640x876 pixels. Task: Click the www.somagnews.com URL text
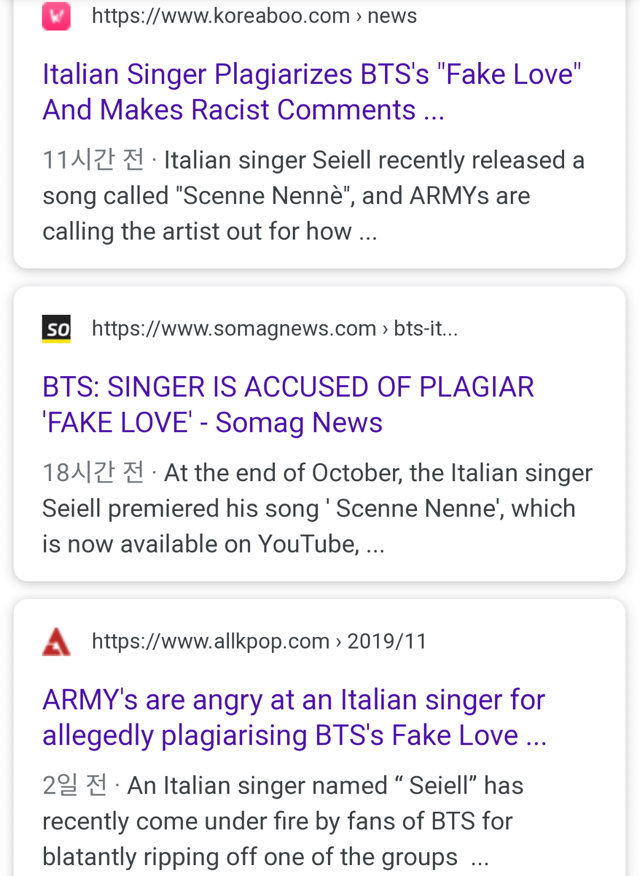pyautogui.click(x=233, y=329)
